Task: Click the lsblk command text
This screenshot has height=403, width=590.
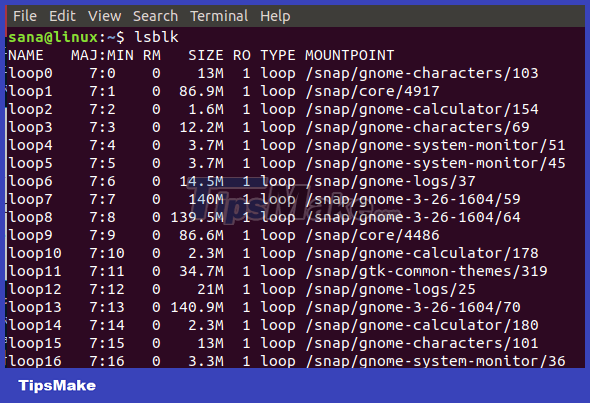Action: point(157,37)
